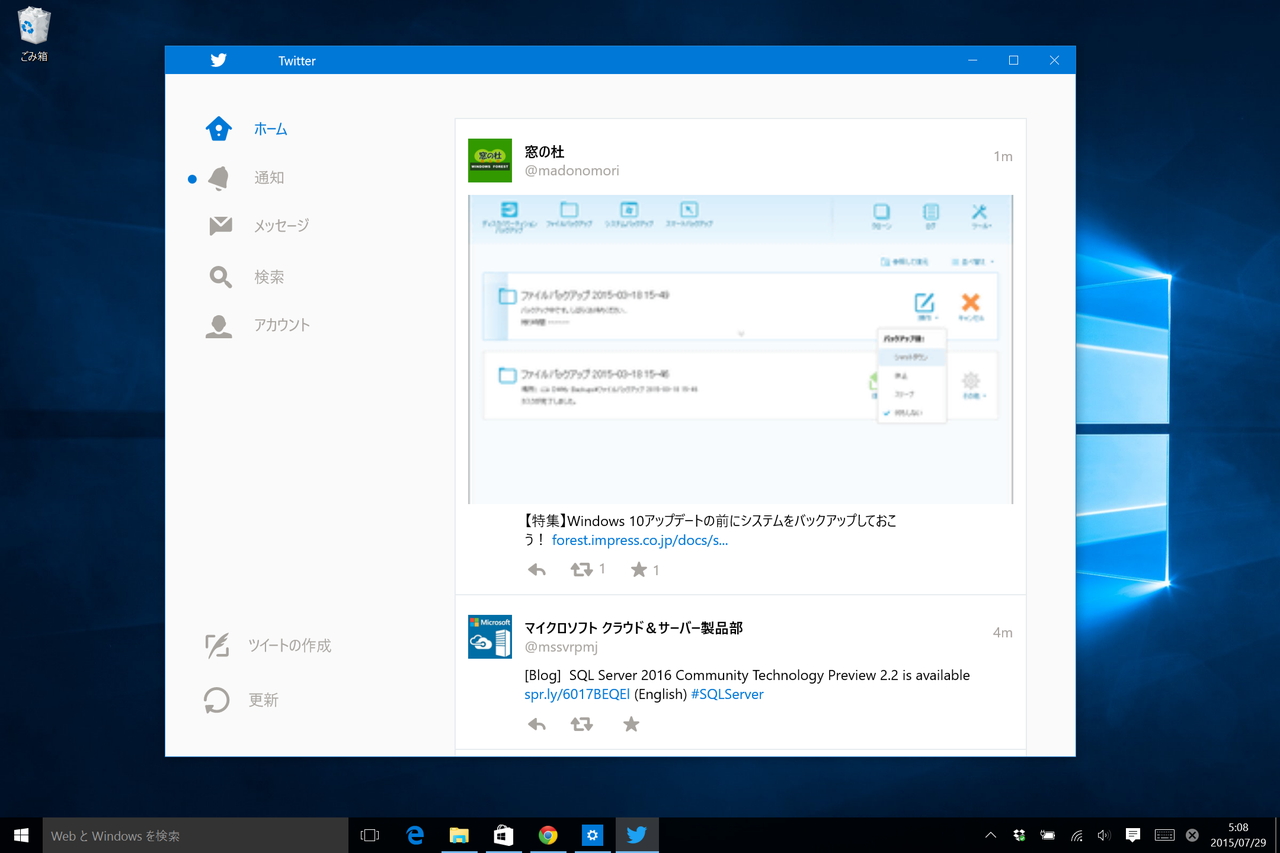1280x853 pixels.
Task: Click retweet count 1 on 窓の杜 tweet
Action: point(602,569)
